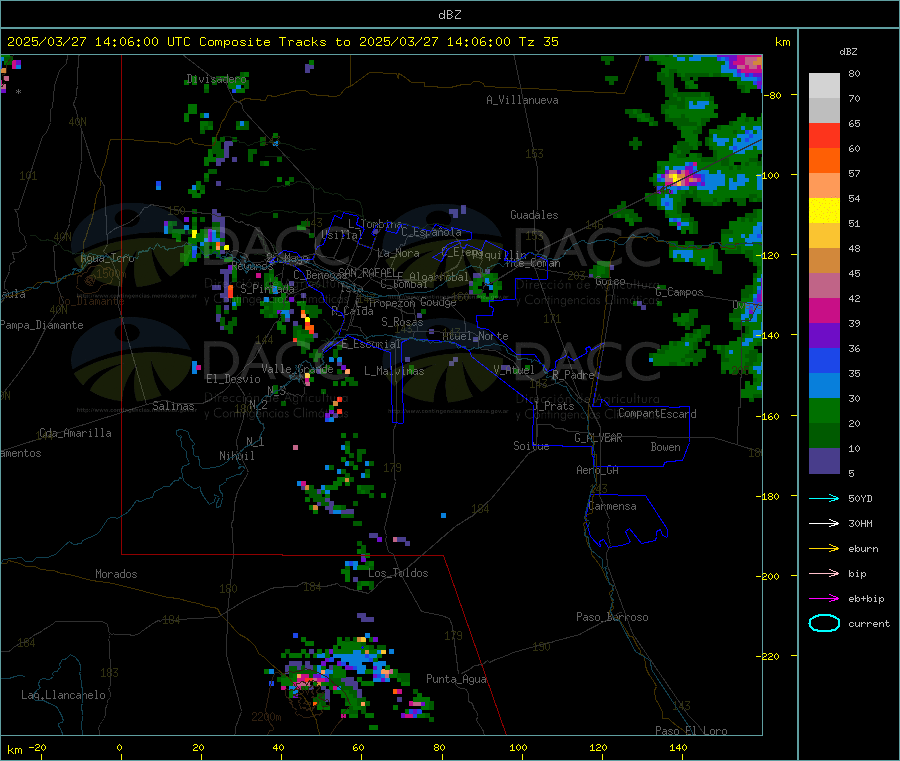Click the dBZ title at top
Screen dimensions: 900x761
pos(449,15)
